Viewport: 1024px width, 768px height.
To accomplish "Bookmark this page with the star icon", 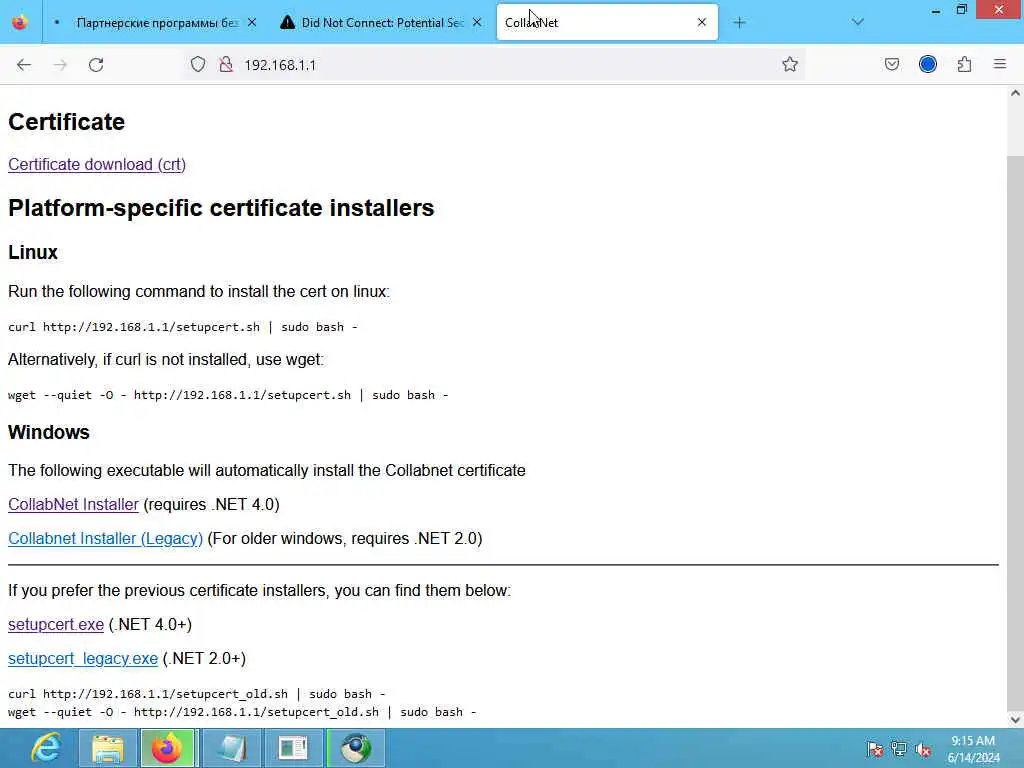I will coord(790,64).
